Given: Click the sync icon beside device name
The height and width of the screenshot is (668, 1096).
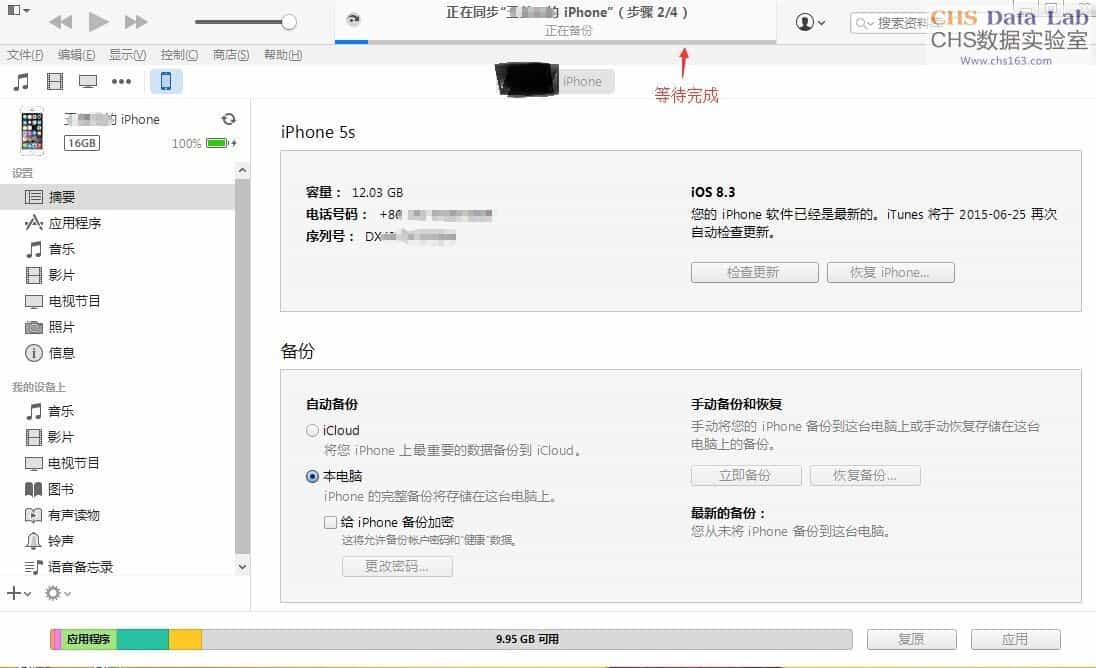Looking at the screenshot, I should [x=229, y=119].
